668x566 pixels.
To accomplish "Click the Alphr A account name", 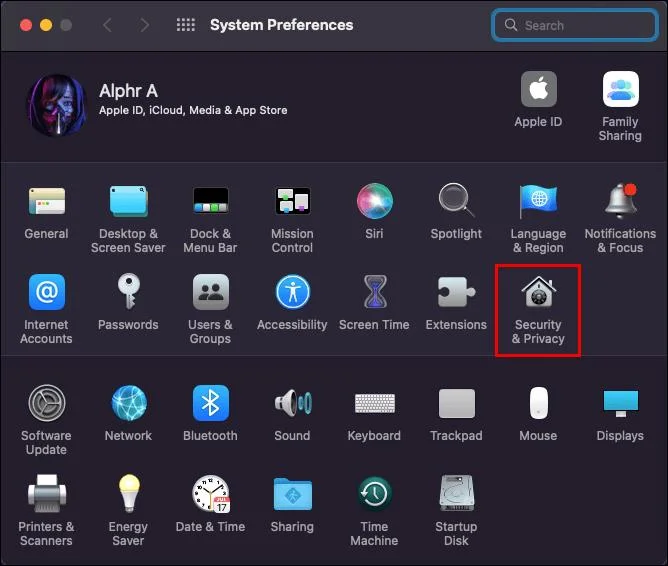I will [x=128, y=91].
